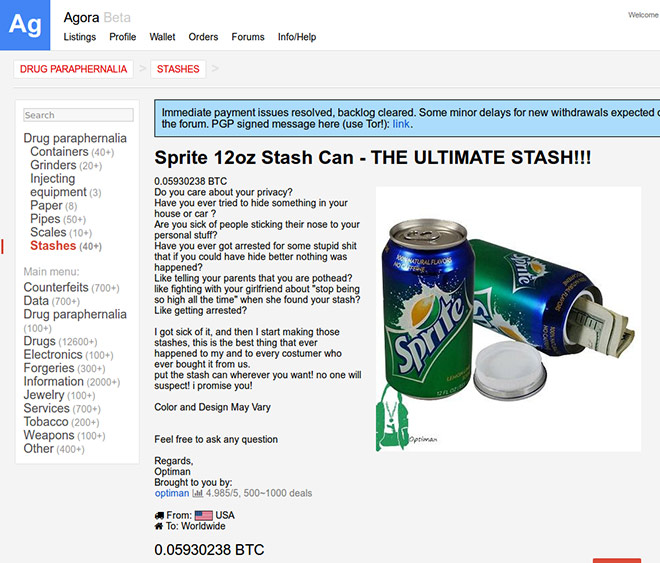Click the sidebar Search field
Viewport: 660px width, 563px height.
[78, 115]
